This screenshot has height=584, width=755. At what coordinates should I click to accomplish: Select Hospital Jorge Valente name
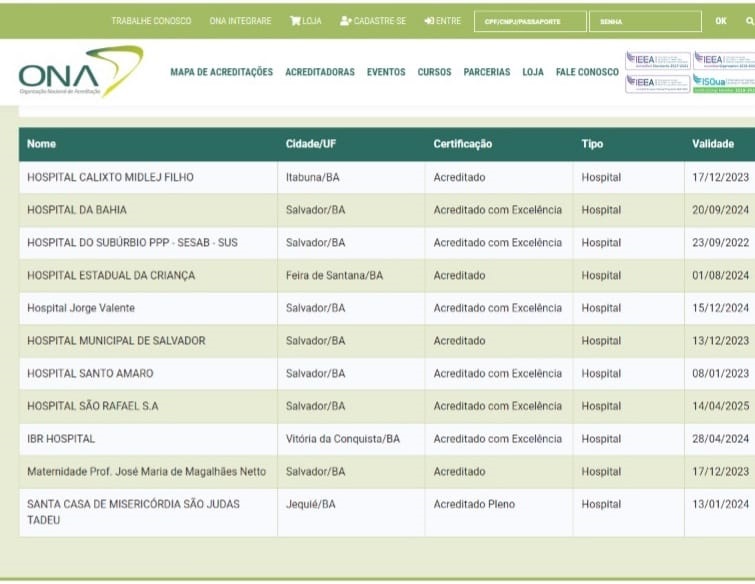tap(81, 308)
